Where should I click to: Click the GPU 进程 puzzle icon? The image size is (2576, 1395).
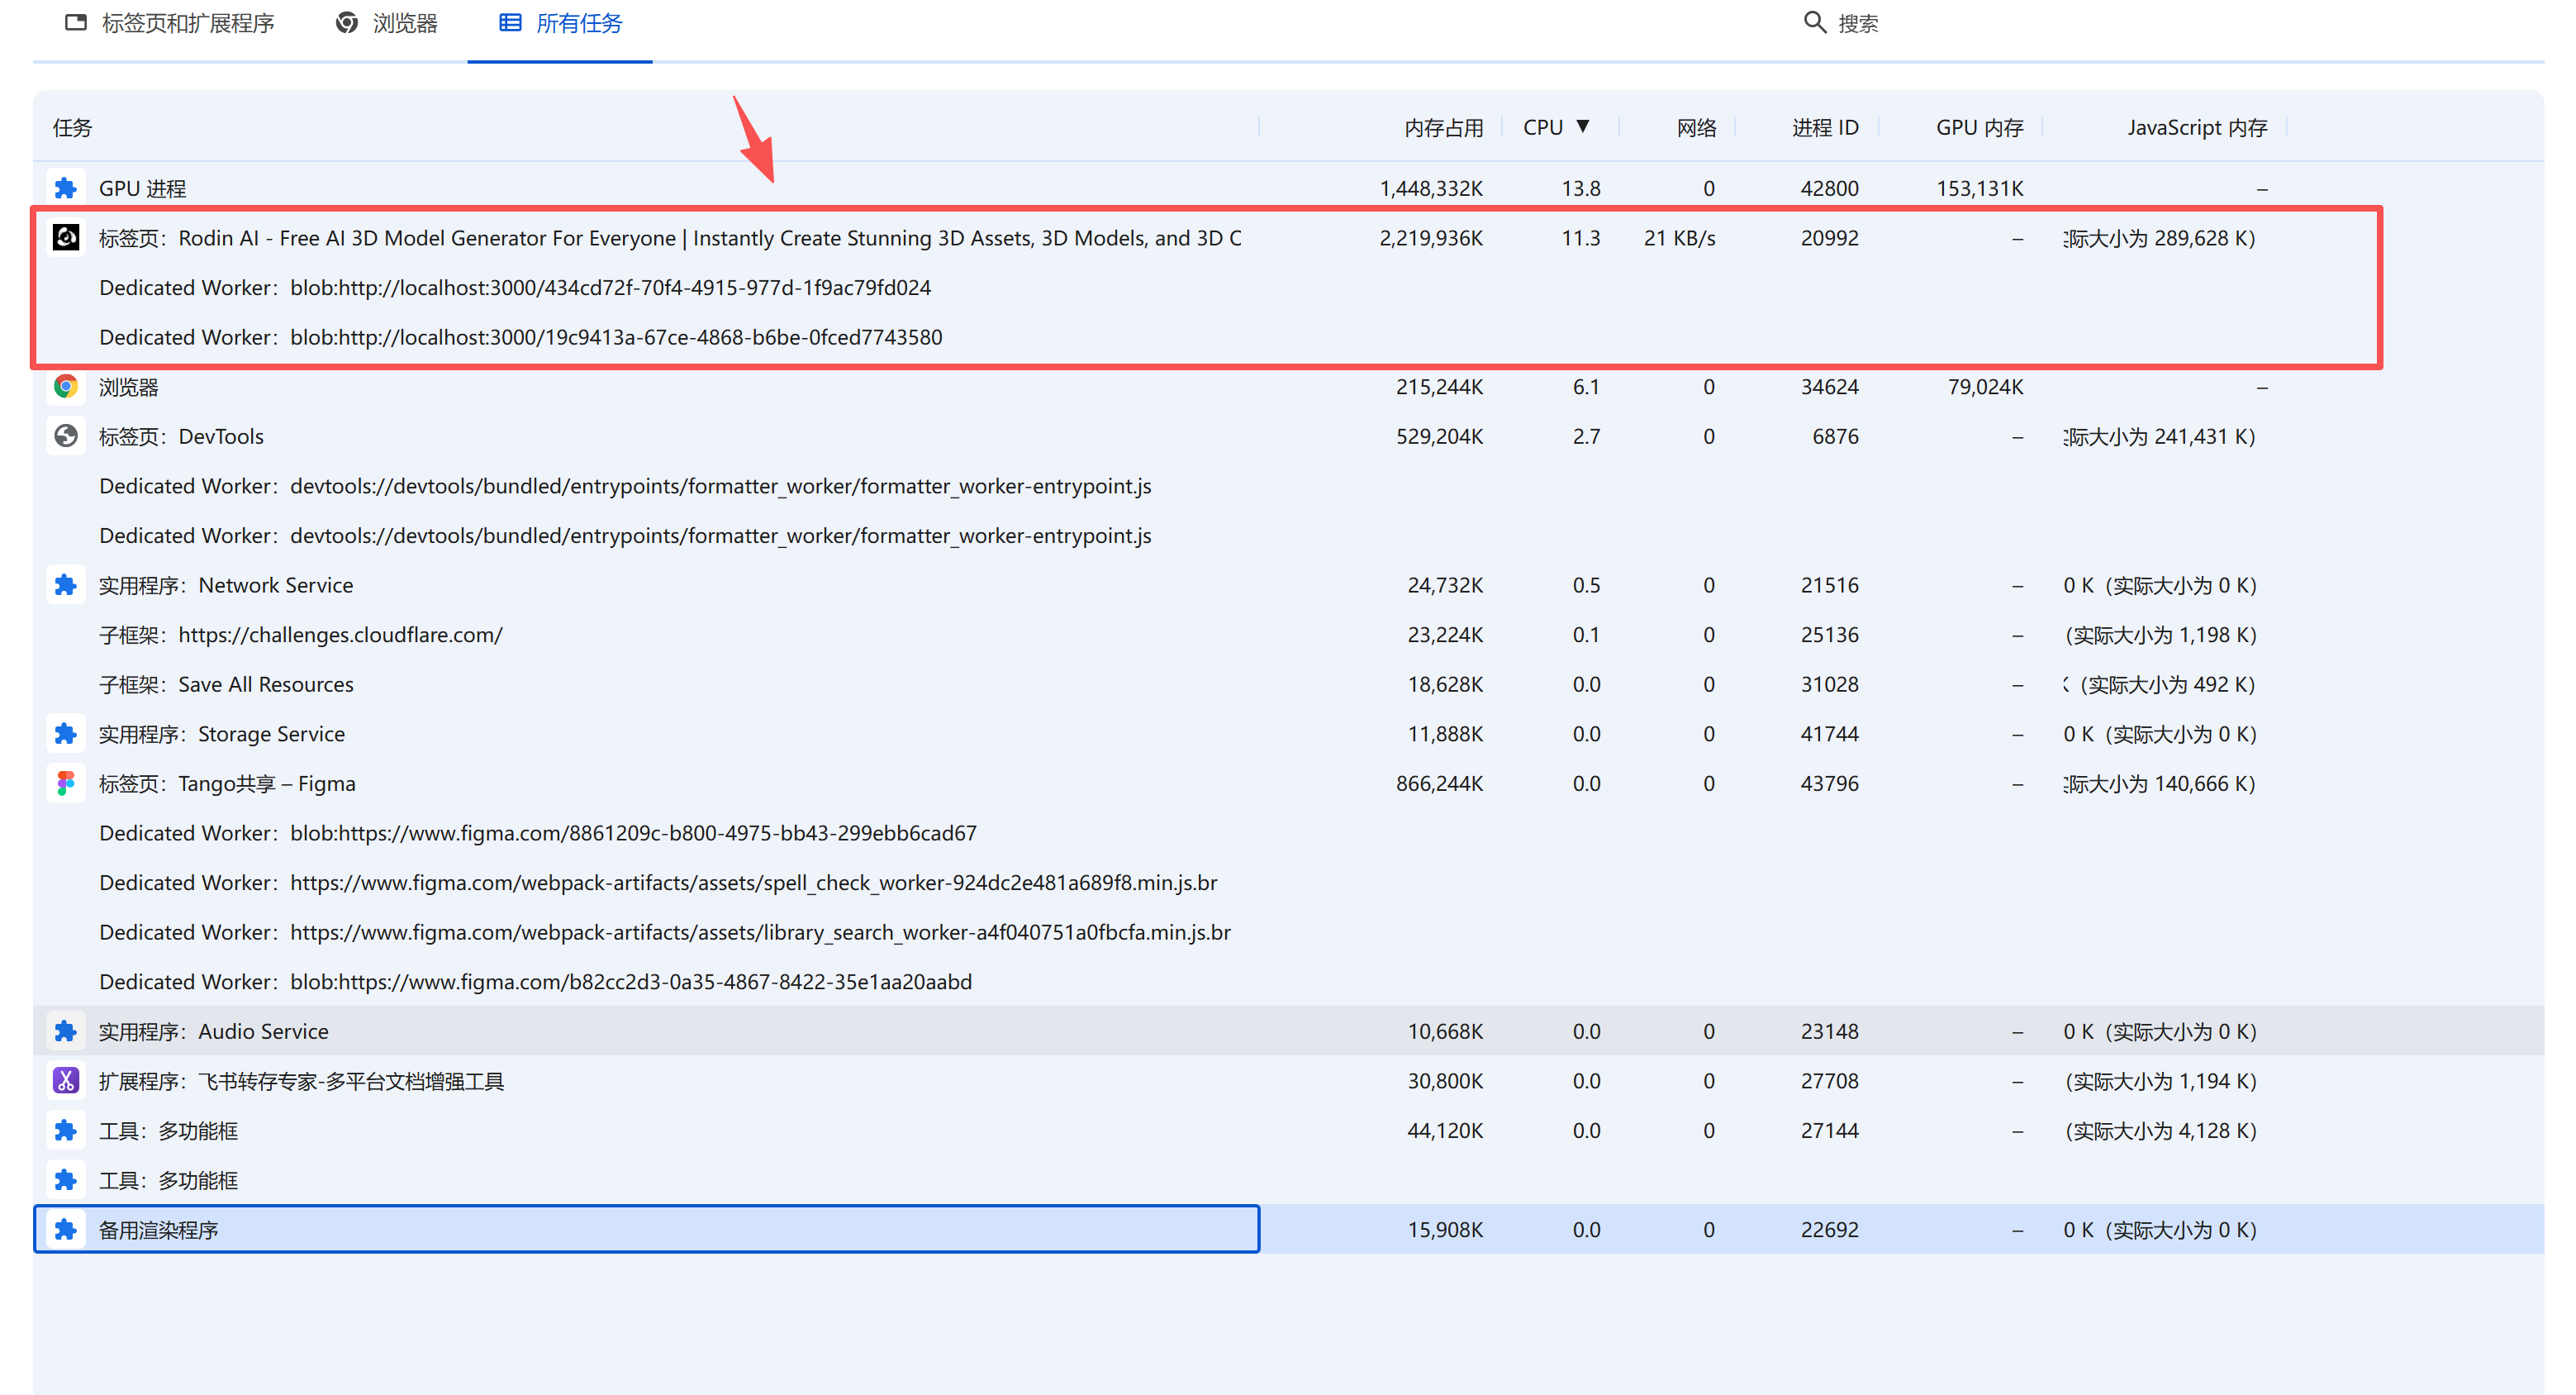[66, 188]
